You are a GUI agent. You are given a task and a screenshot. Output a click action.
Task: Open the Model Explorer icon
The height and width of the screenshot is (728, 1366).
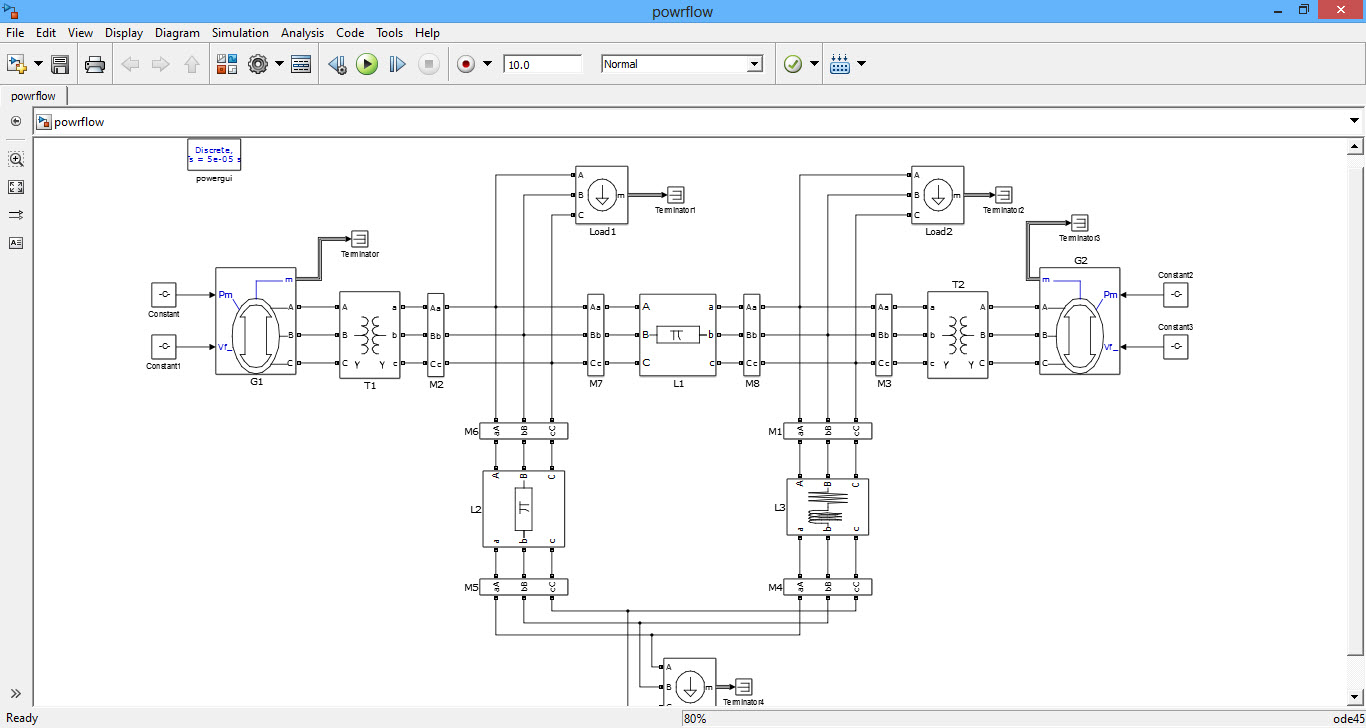pyautogui.click(x=301, y=64)
